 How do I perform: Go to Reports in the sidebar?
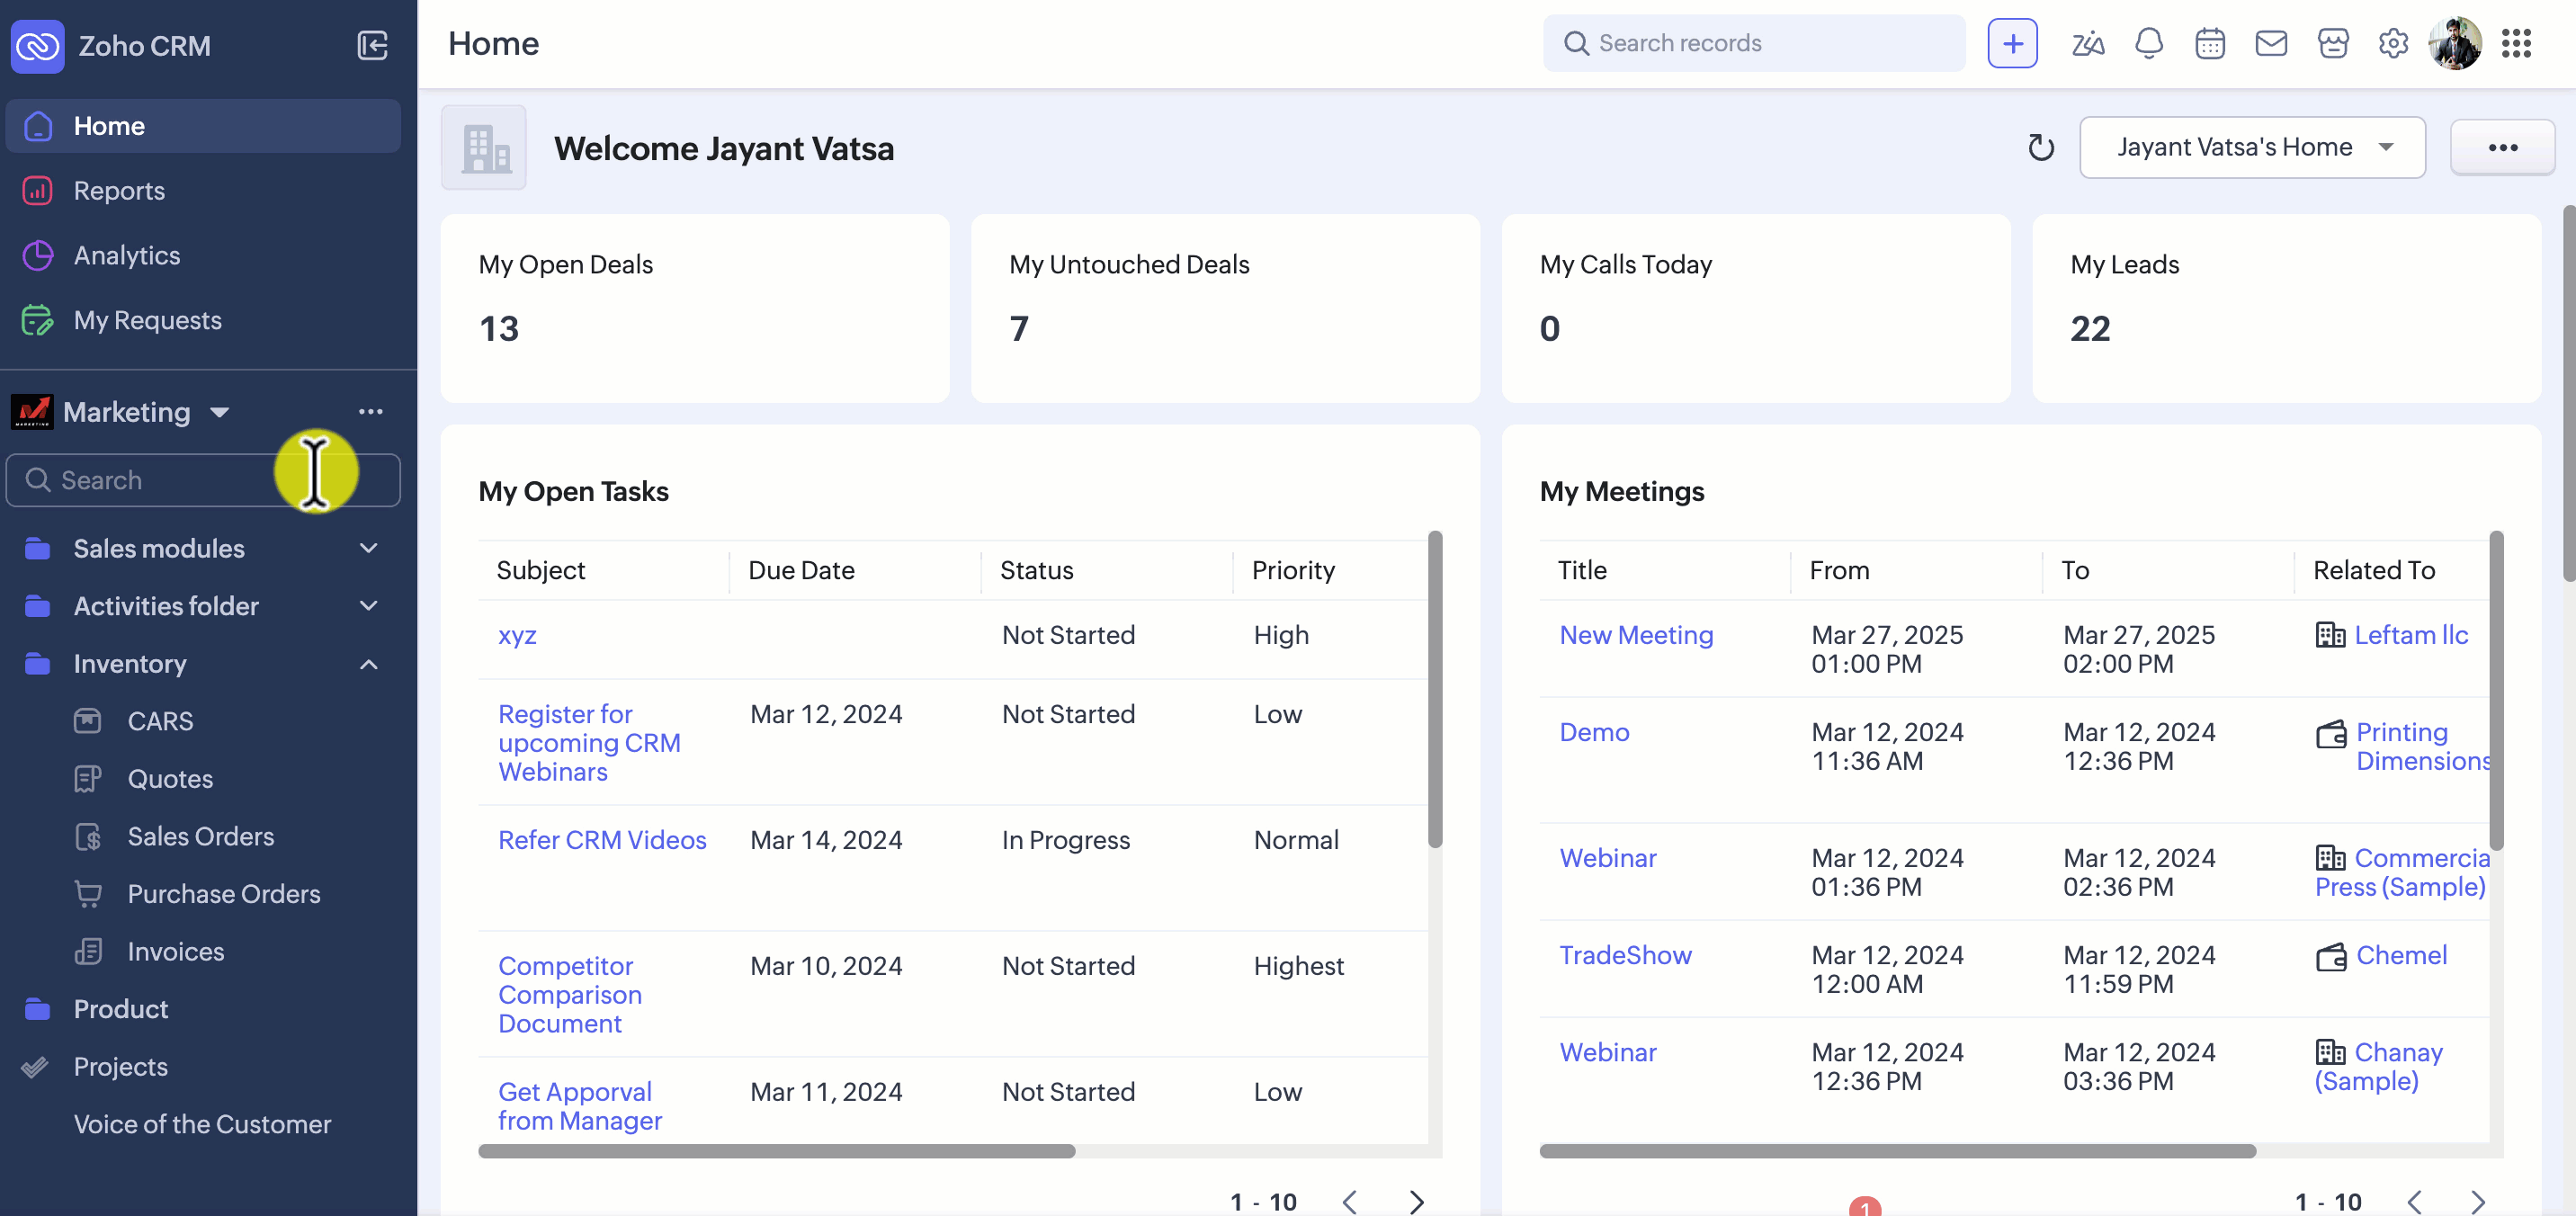click(119, 190)
